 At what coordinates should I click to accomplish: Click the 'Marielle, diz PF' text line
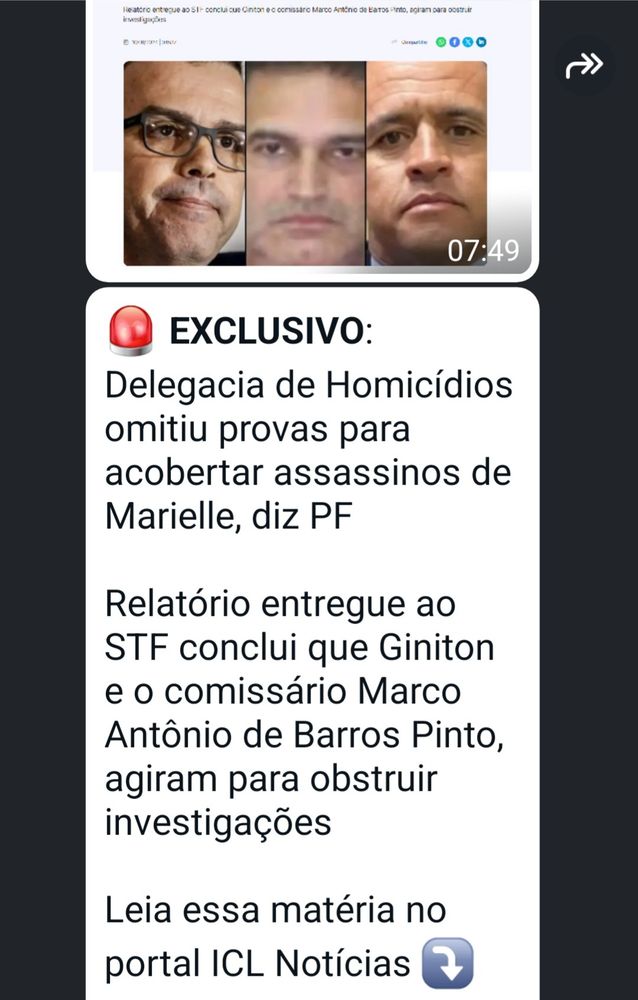point(228,517)
